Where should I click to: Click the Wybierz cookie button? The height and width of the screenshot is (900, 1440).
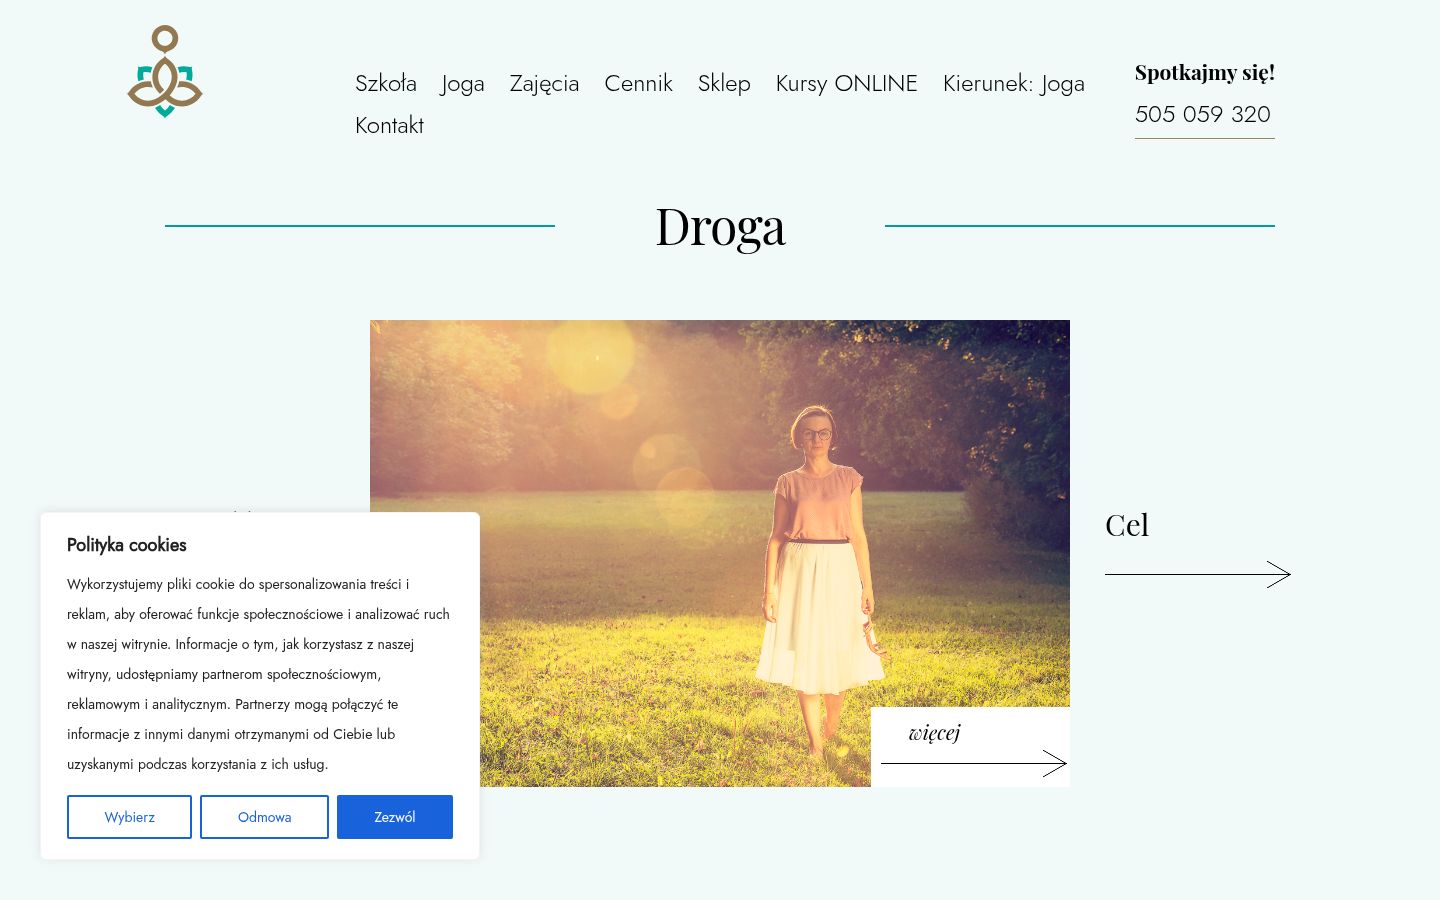coord(129,817)
